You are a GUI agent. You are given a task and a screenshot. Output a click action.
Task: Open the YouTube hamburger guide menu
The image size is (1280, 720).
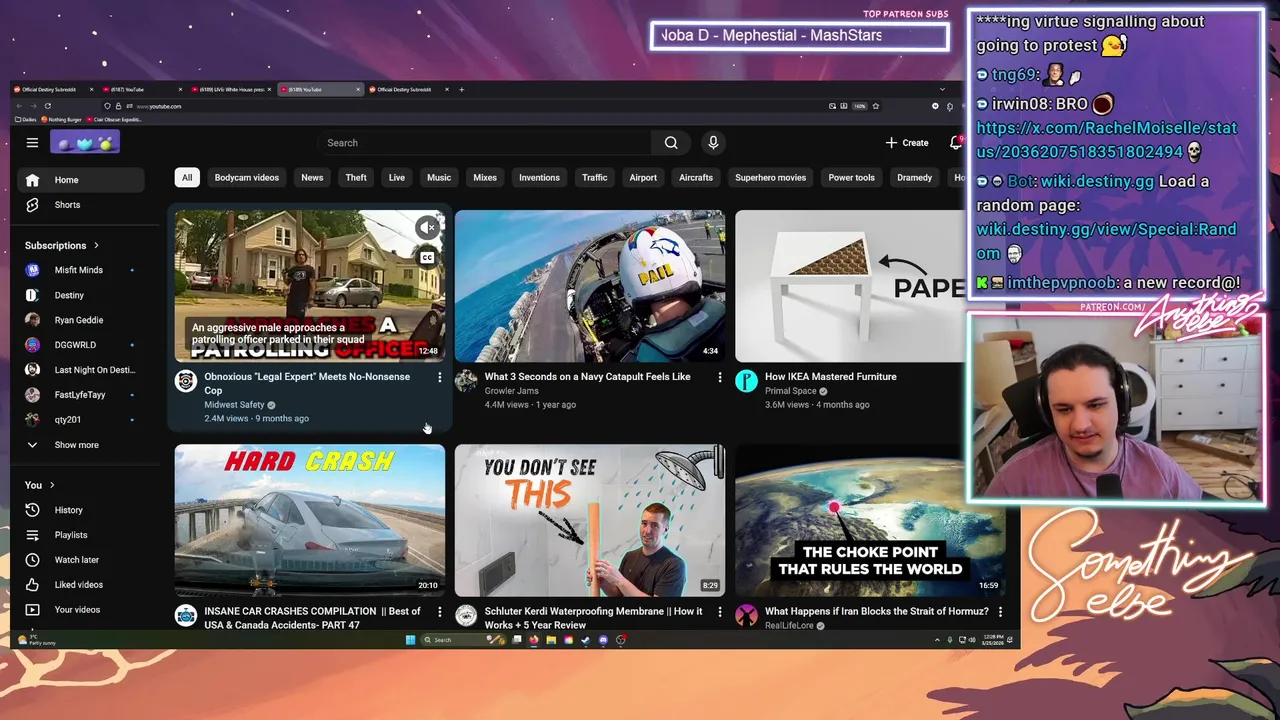coord(32,143)
